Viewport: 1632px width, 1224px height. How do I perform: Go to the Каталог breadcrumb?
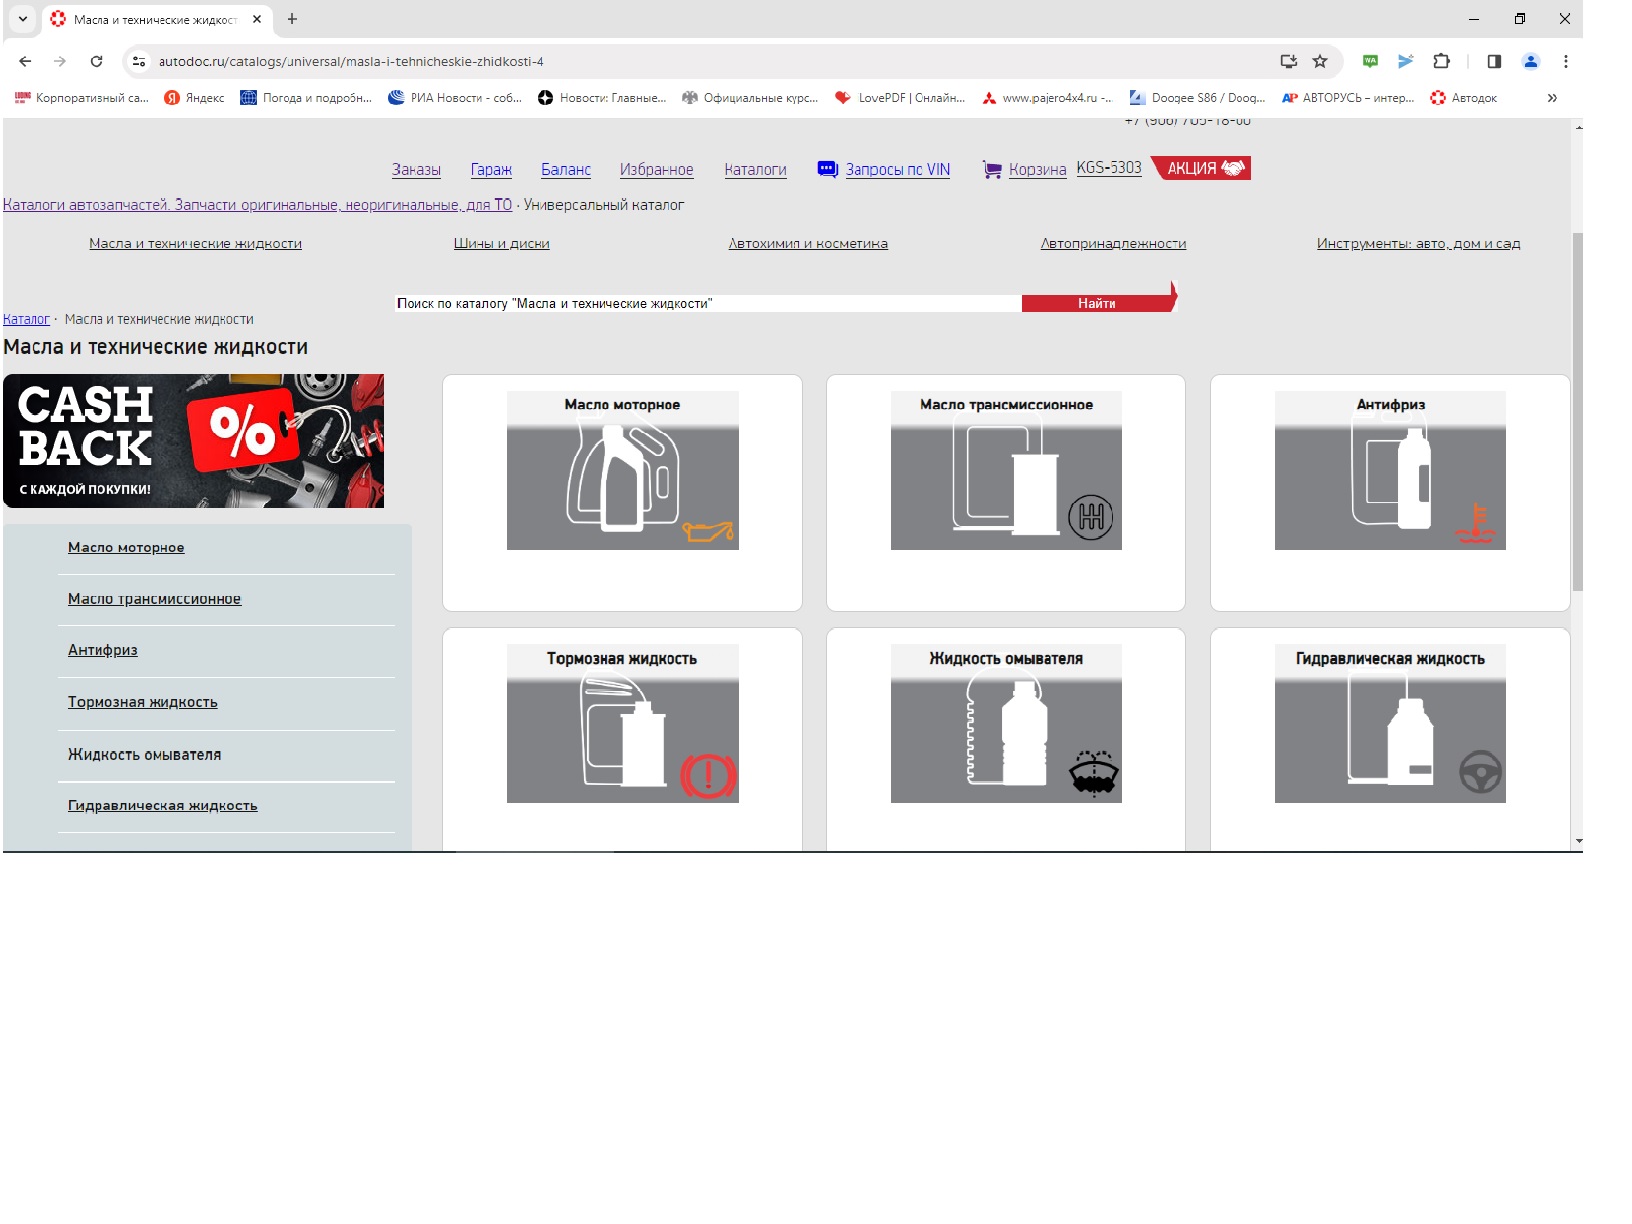pyautogui.click(x=26, y=319)
